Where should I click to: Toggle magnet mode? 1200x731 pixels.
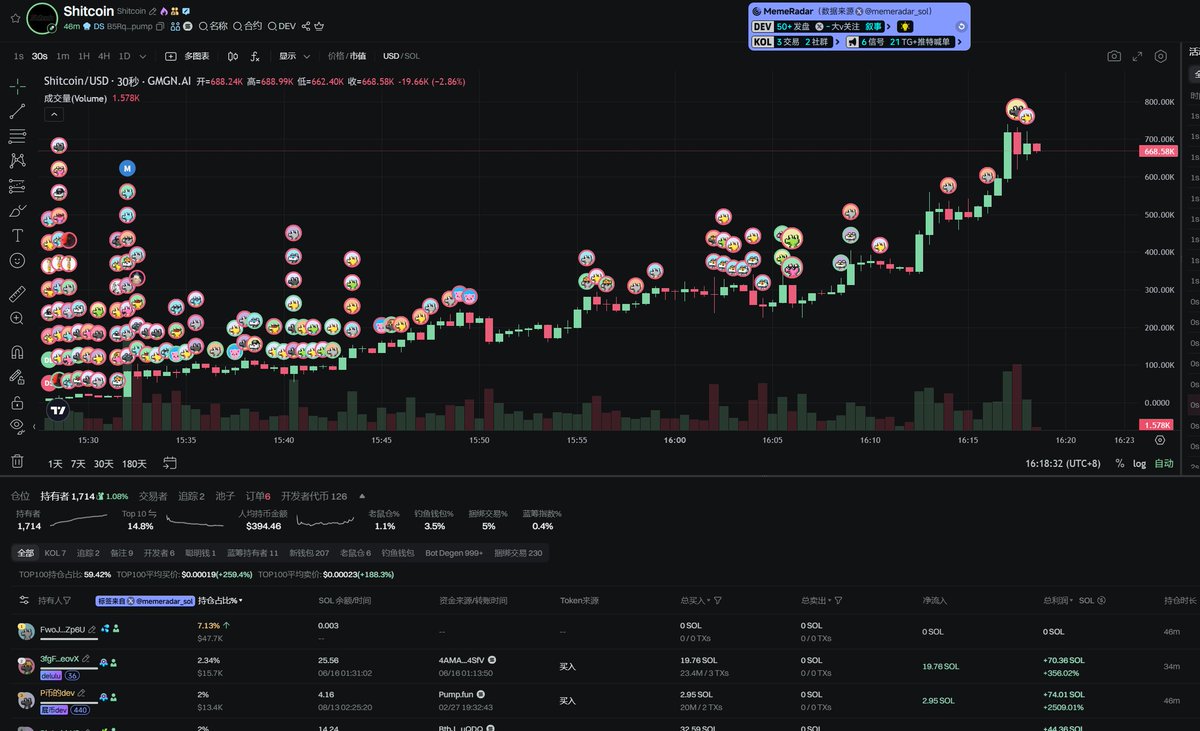pos(17,352)
